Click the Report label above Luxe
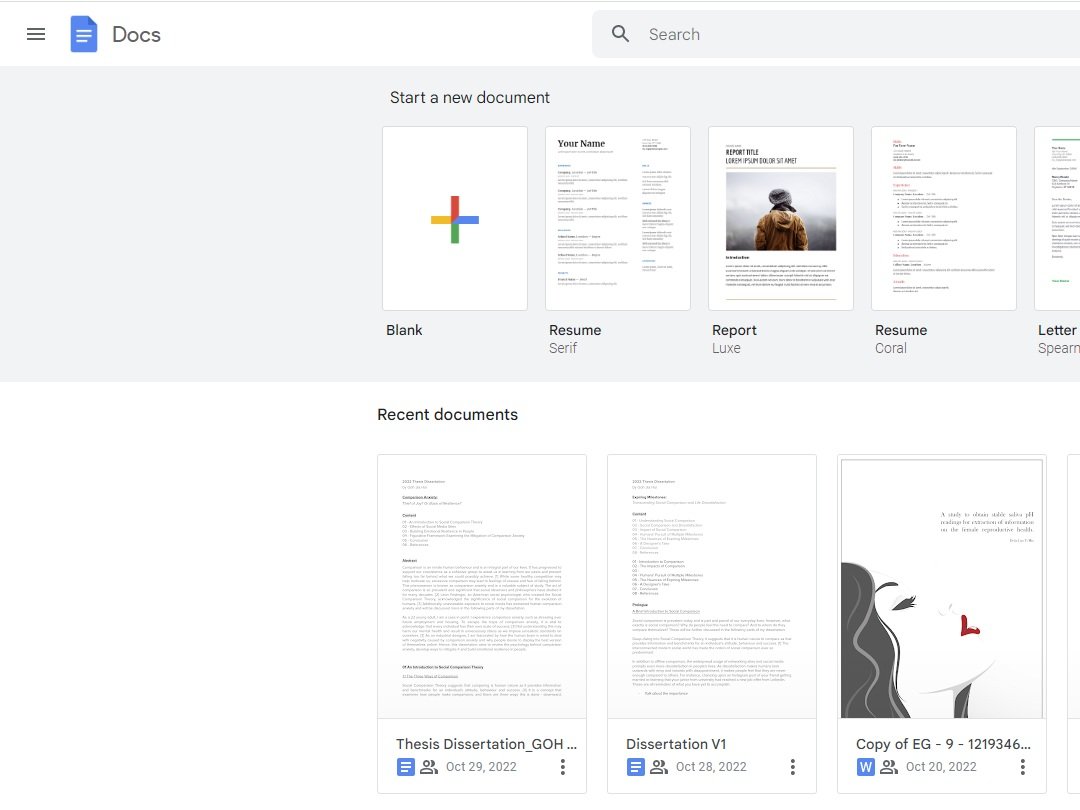The height and width of the screenshot is (810, 1080). coord(734,330)
